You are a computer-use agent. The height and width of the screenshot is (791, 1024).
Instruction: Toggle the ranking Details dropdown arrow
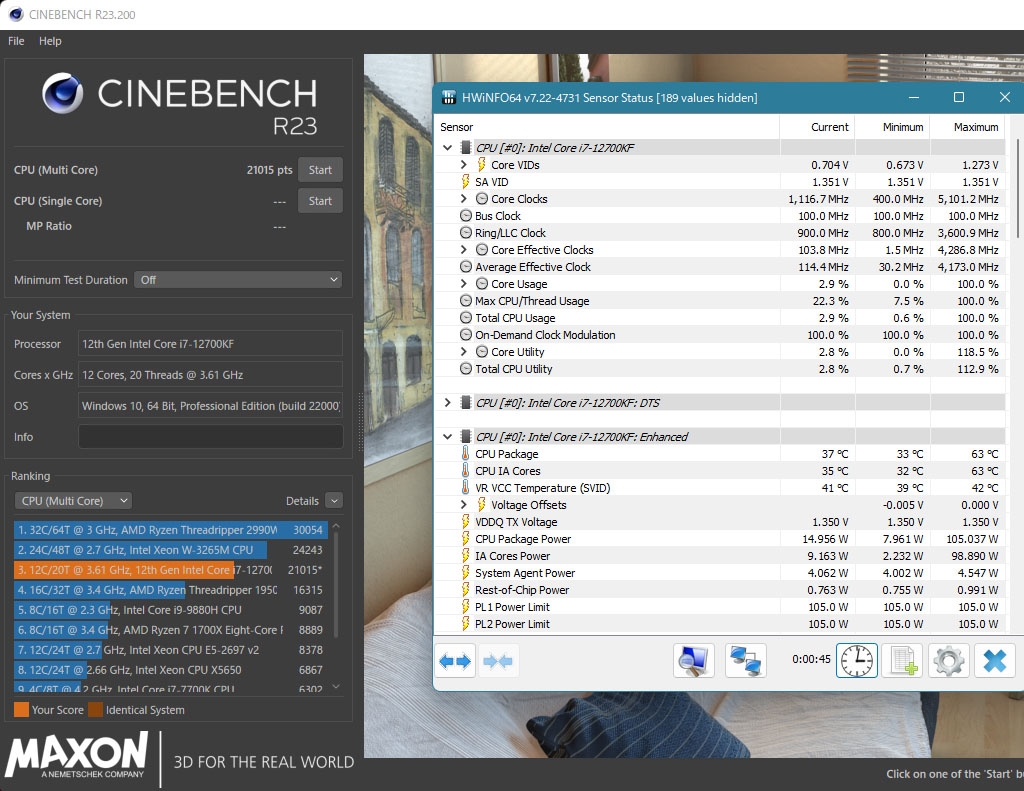(334, 501)
